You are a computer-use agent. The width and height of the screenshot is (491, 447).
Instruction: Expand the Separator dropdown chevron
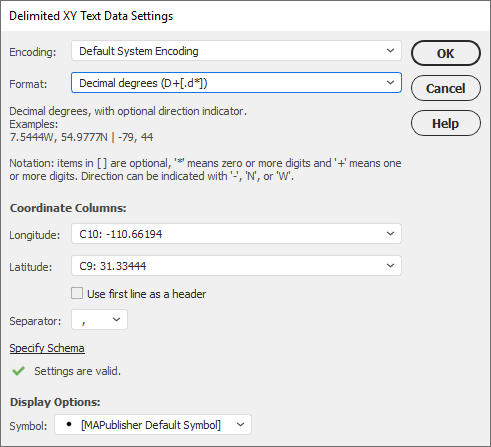coord(116,319)
